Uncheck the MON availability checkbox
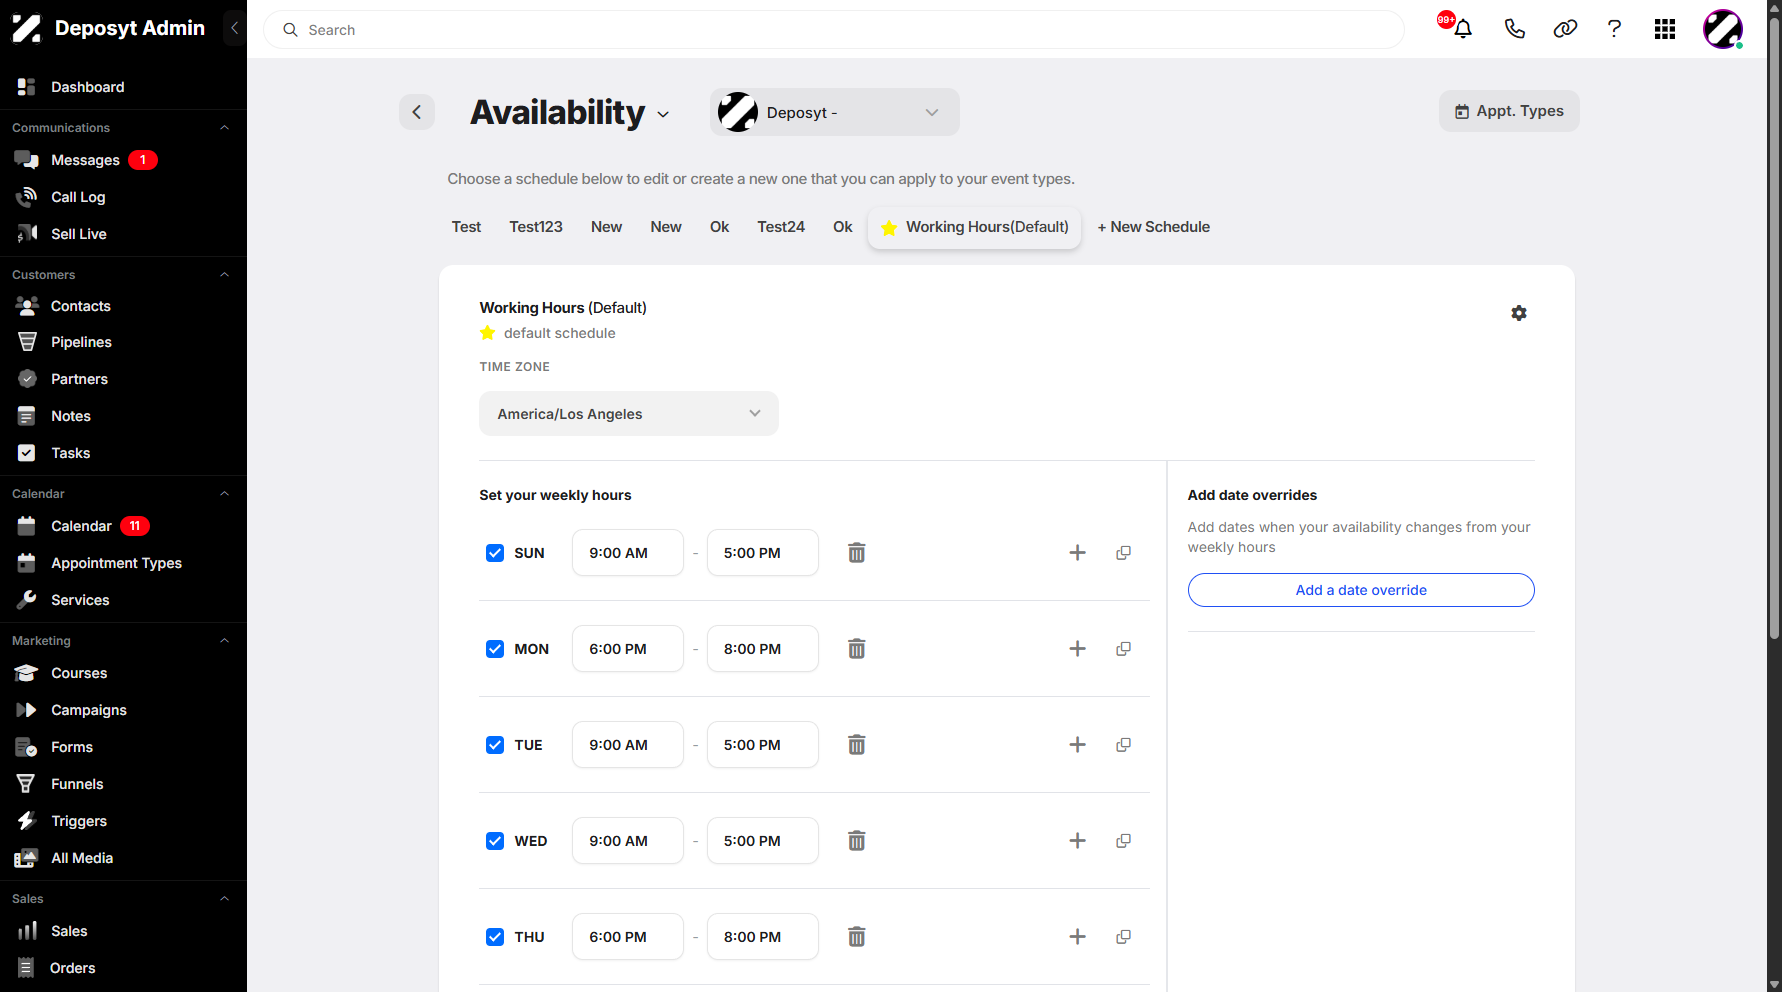Image resolution: width=1782 pixels, height=992 pixels. click(x=495, y=649)
